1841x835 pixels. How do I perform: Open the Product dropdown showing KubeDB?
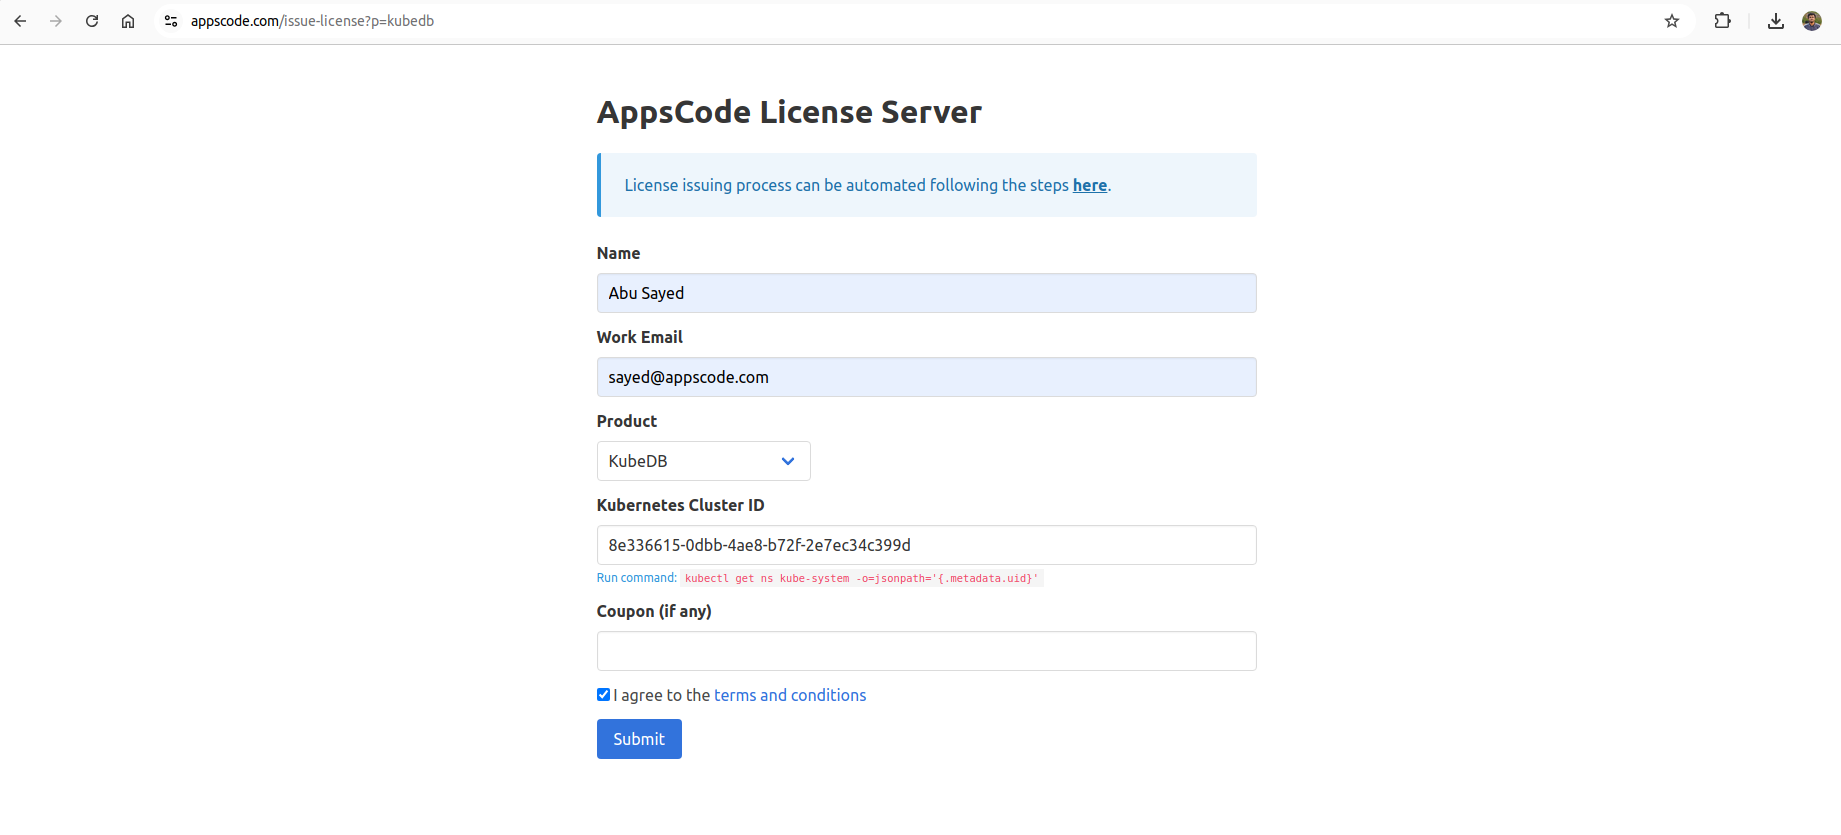click(x=703, y=461)
